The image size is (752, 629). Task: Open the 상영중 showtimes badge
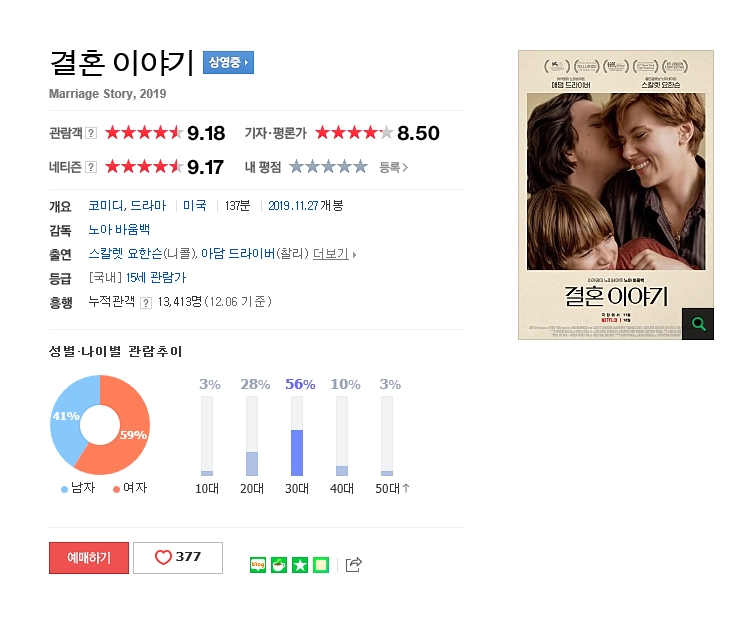click(228, 62)
